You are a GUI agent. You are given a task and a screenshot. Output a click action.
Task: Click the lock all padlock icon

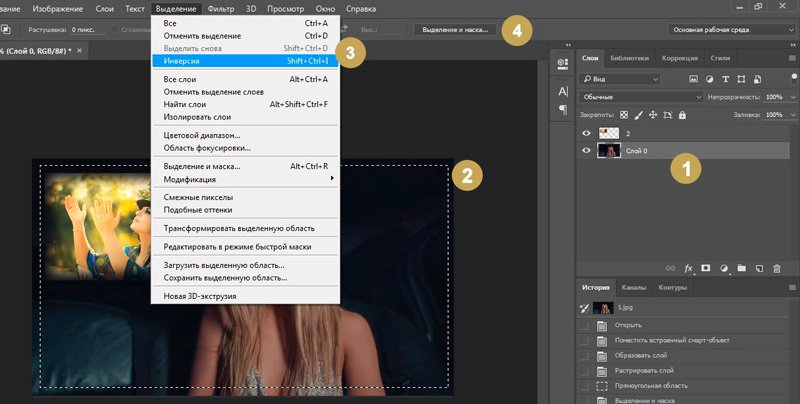point(682,115)
